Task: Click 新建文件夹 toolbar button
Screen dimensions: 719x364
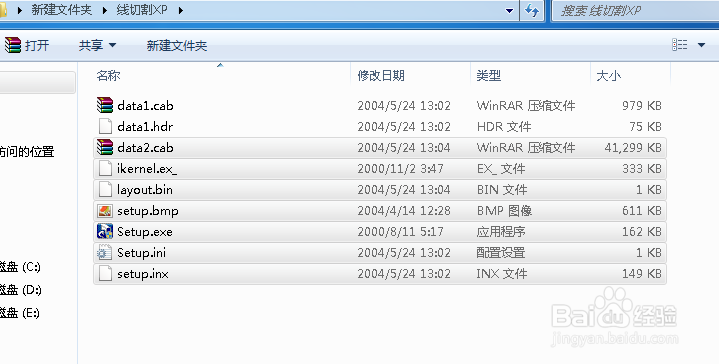Action: tap(177, 45)
